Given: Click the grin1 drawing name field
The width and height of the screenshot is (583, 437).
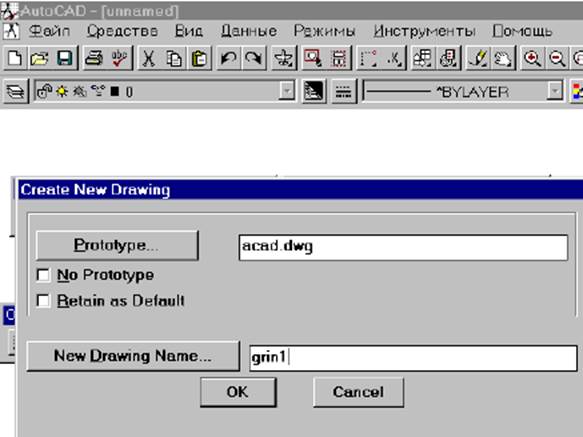Looking at the screenshot, I should point(413,358).
